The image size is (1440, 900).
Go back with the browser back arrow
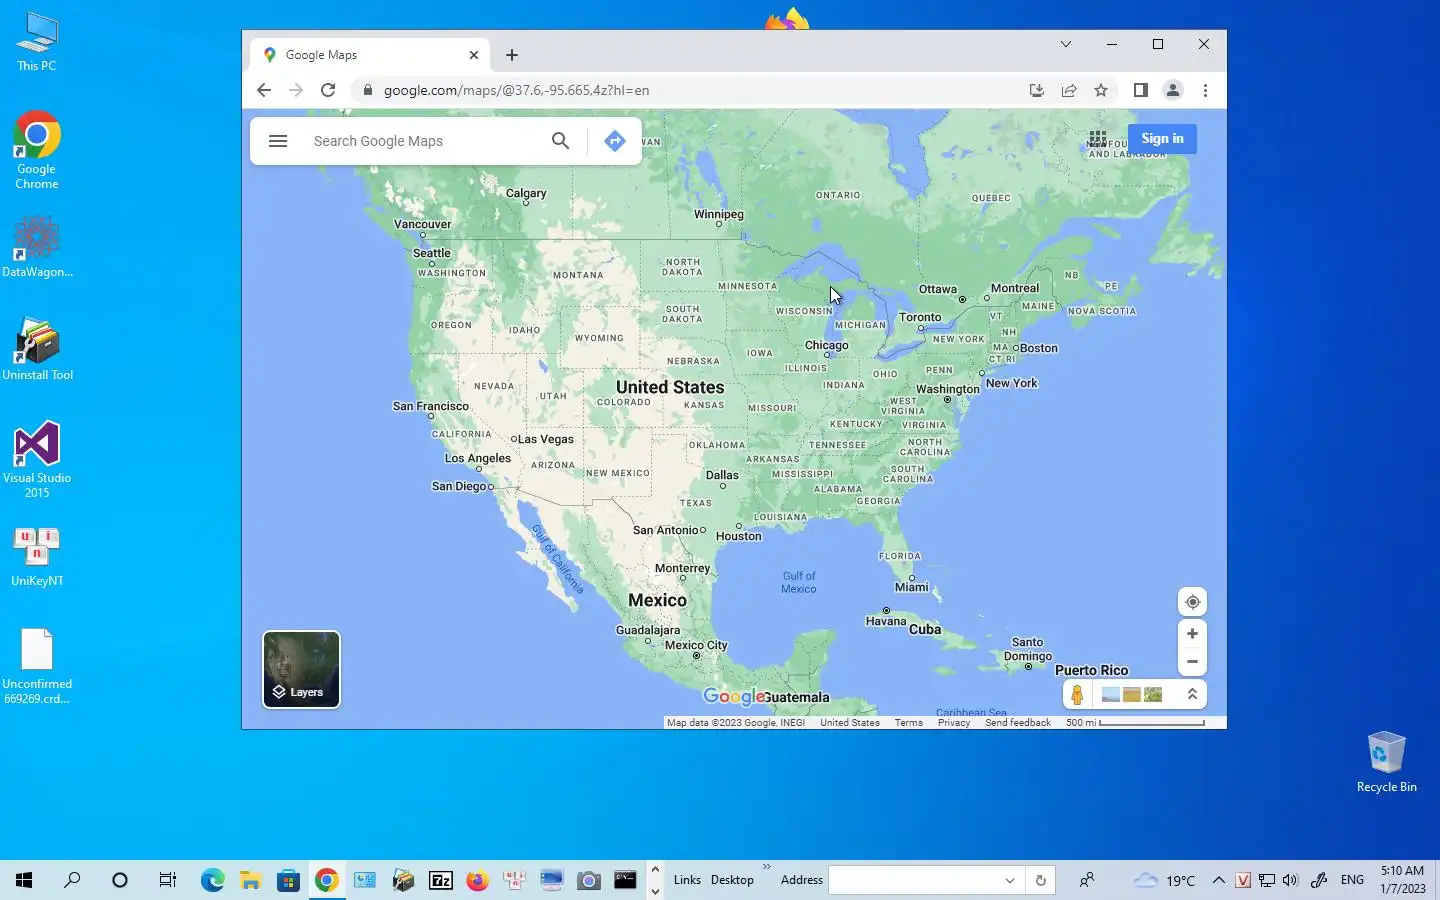[x=264, y=90]
